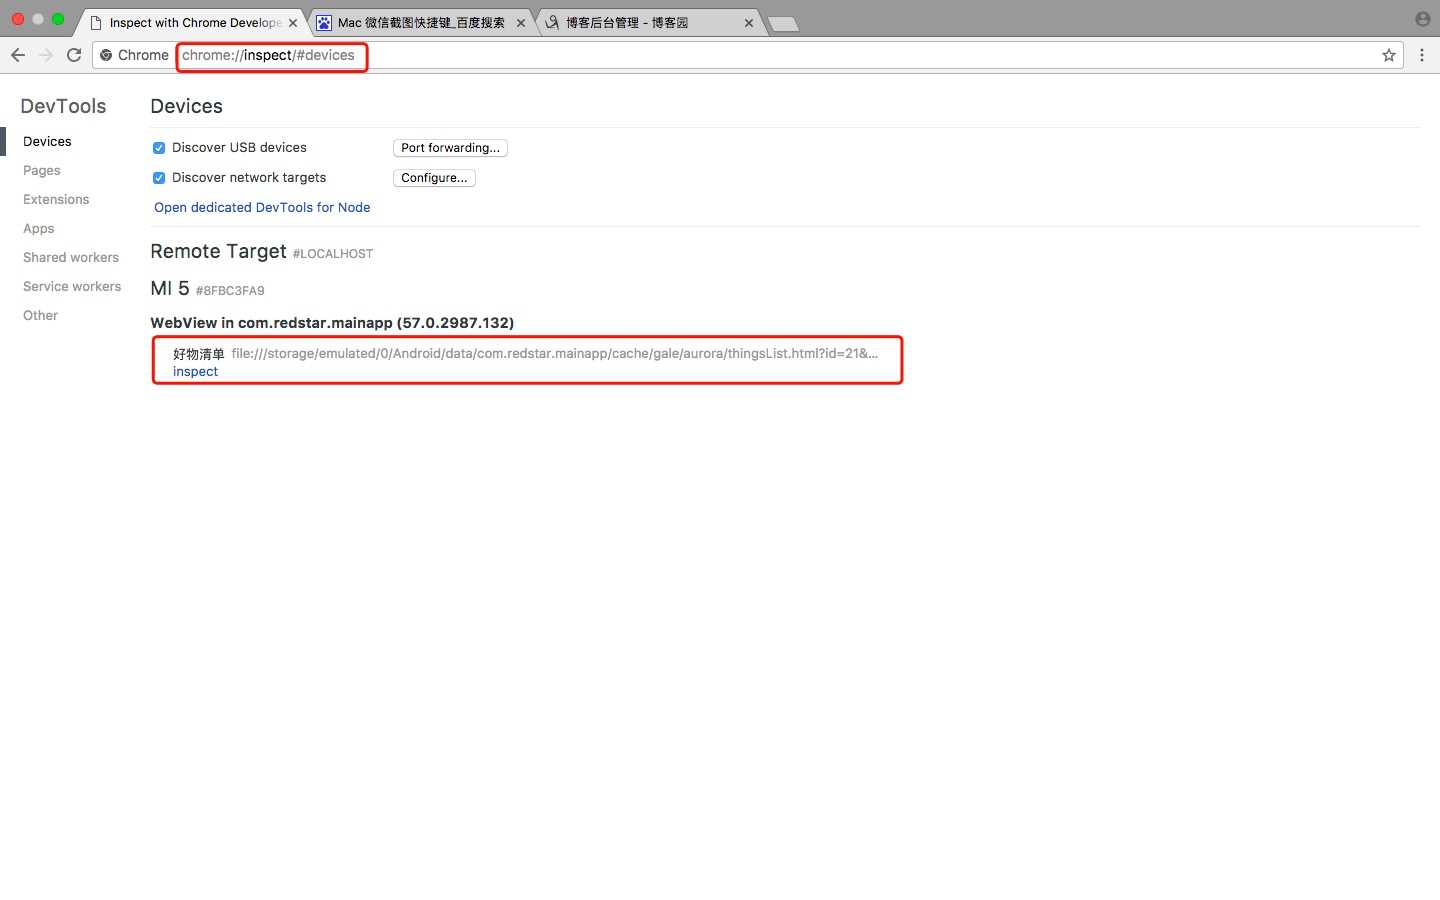
Task: Select Pages in the DevTools sidebar
Action: click(42, 170)
